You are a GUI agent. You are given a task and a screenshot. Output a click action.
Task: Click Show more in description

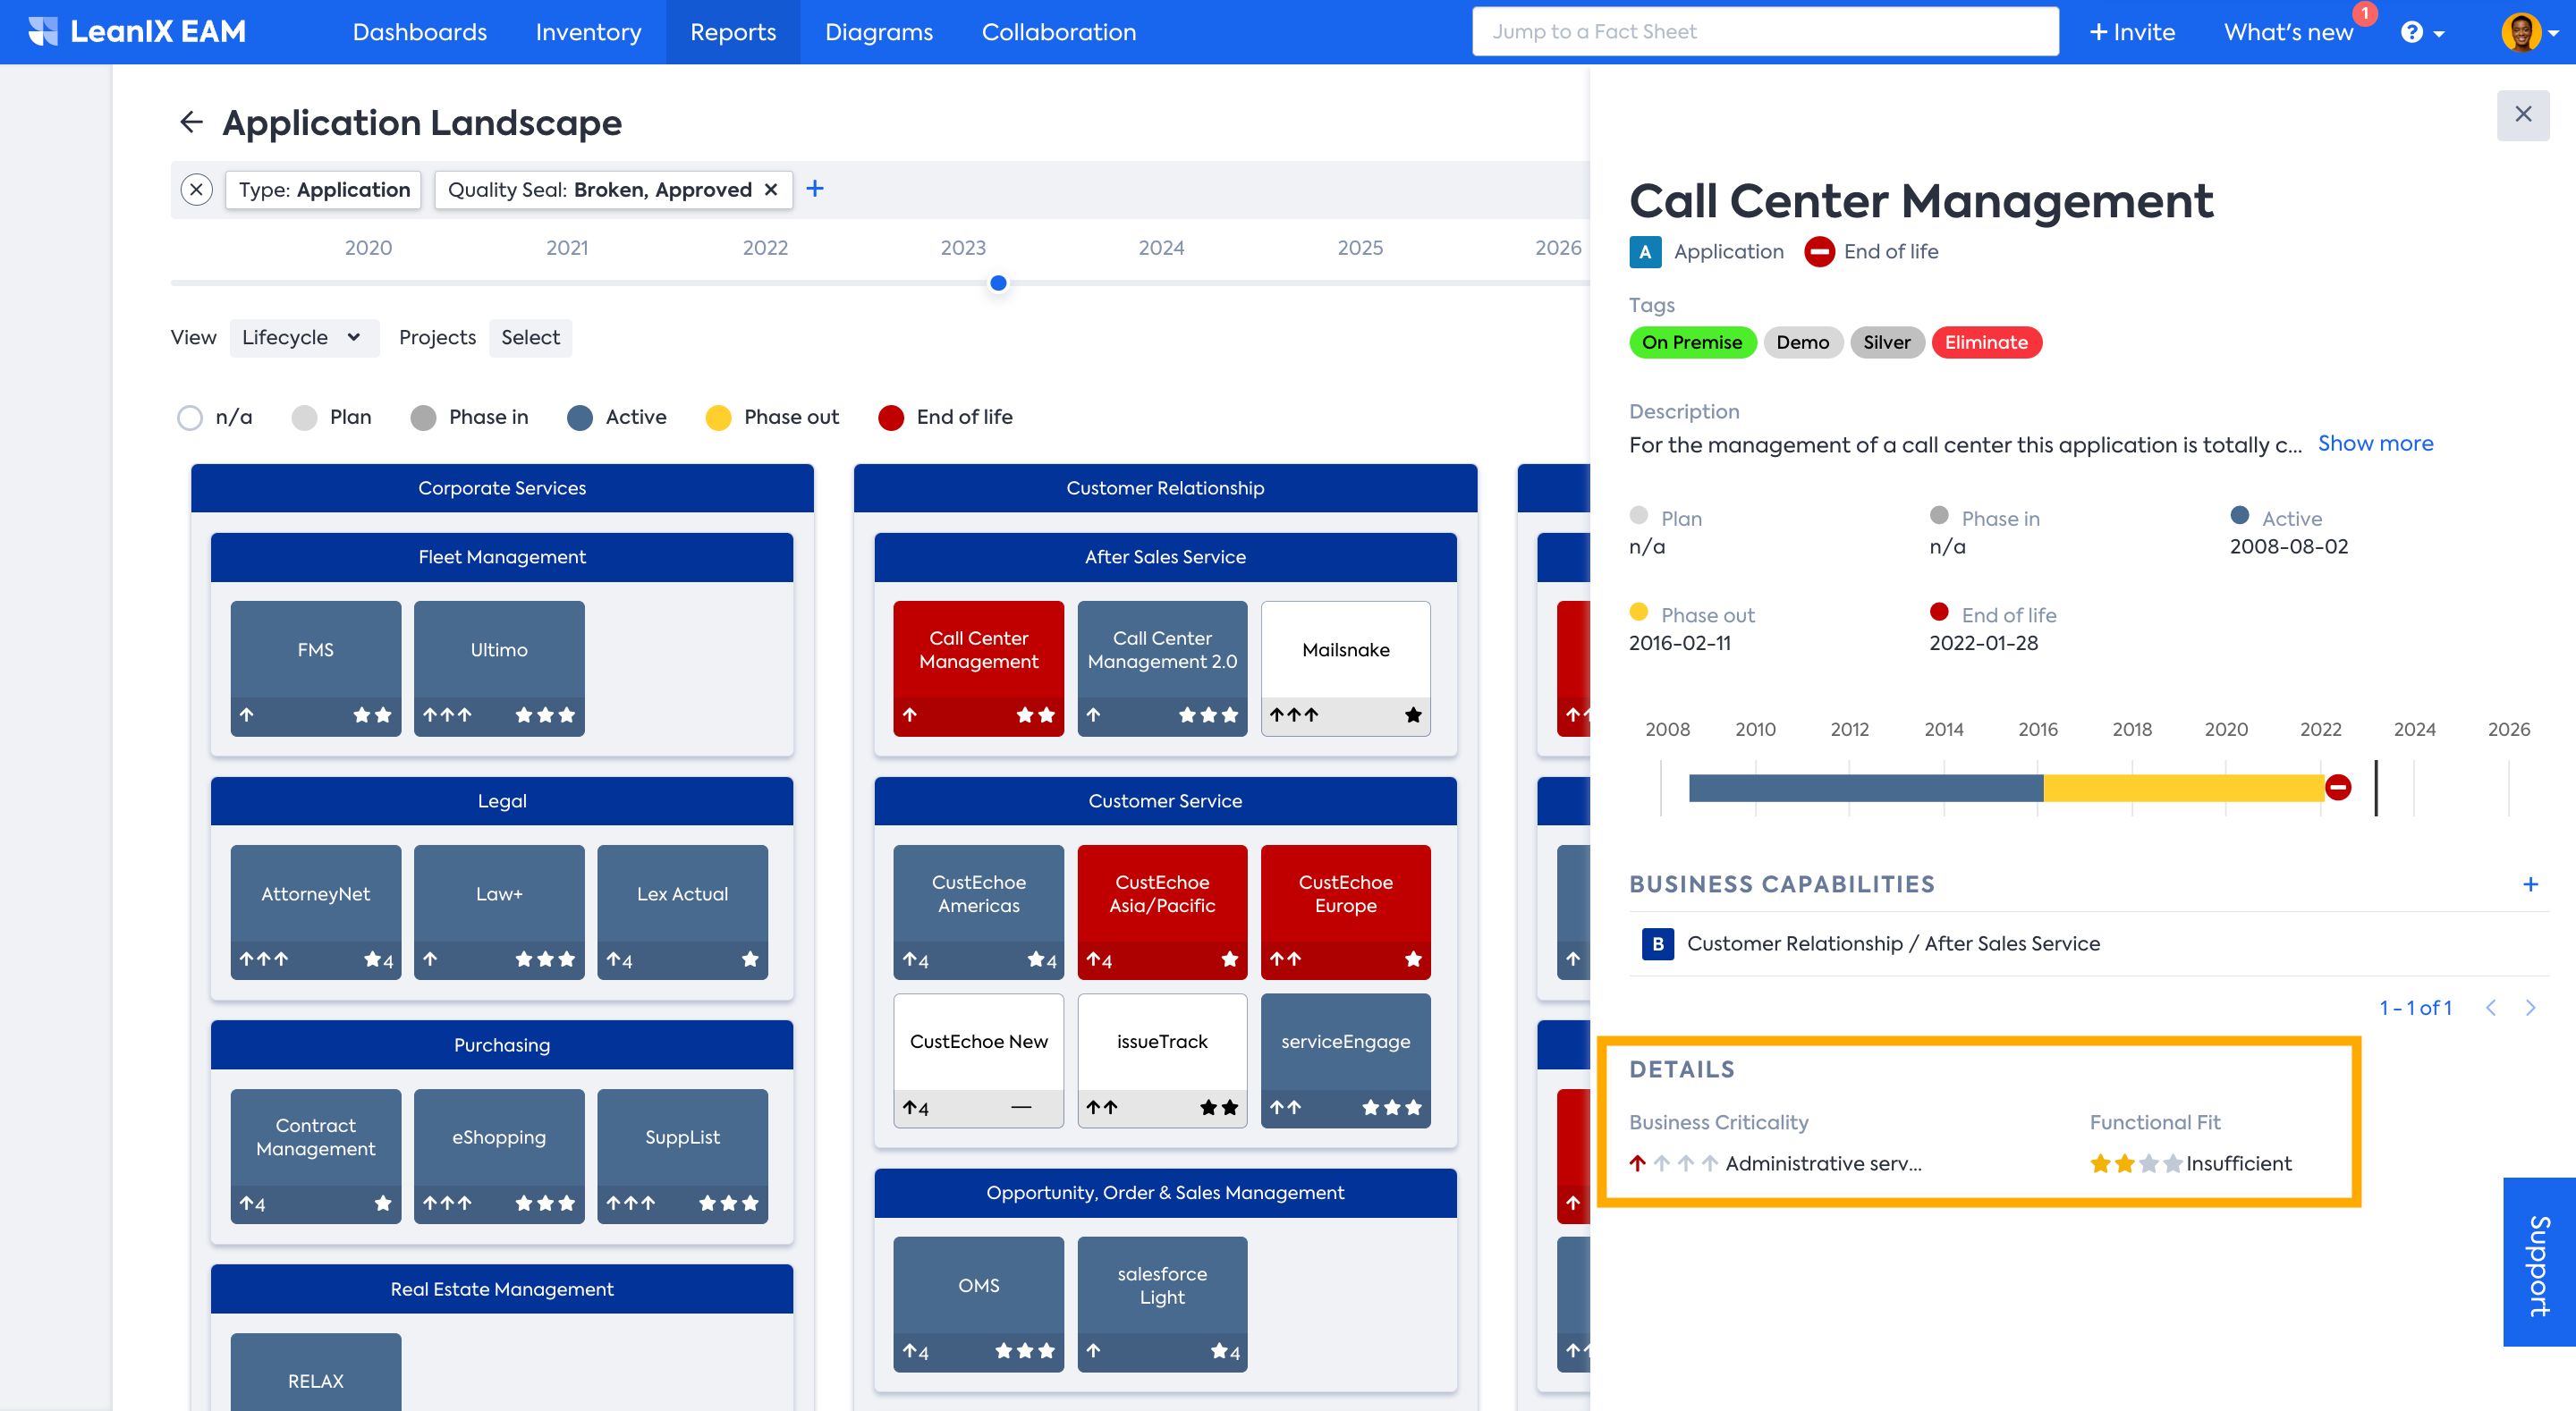click(2375, 444)
